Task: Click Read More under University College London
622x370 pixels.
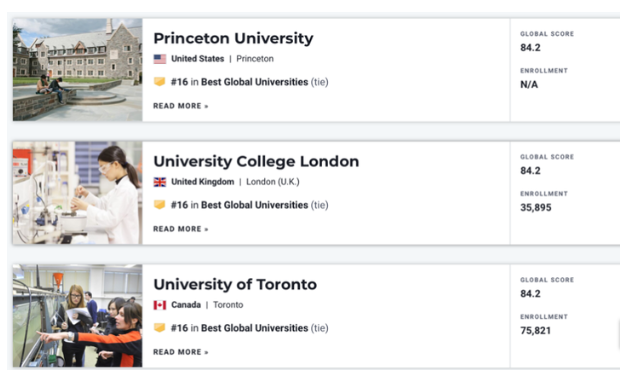Action: [180, 229]
